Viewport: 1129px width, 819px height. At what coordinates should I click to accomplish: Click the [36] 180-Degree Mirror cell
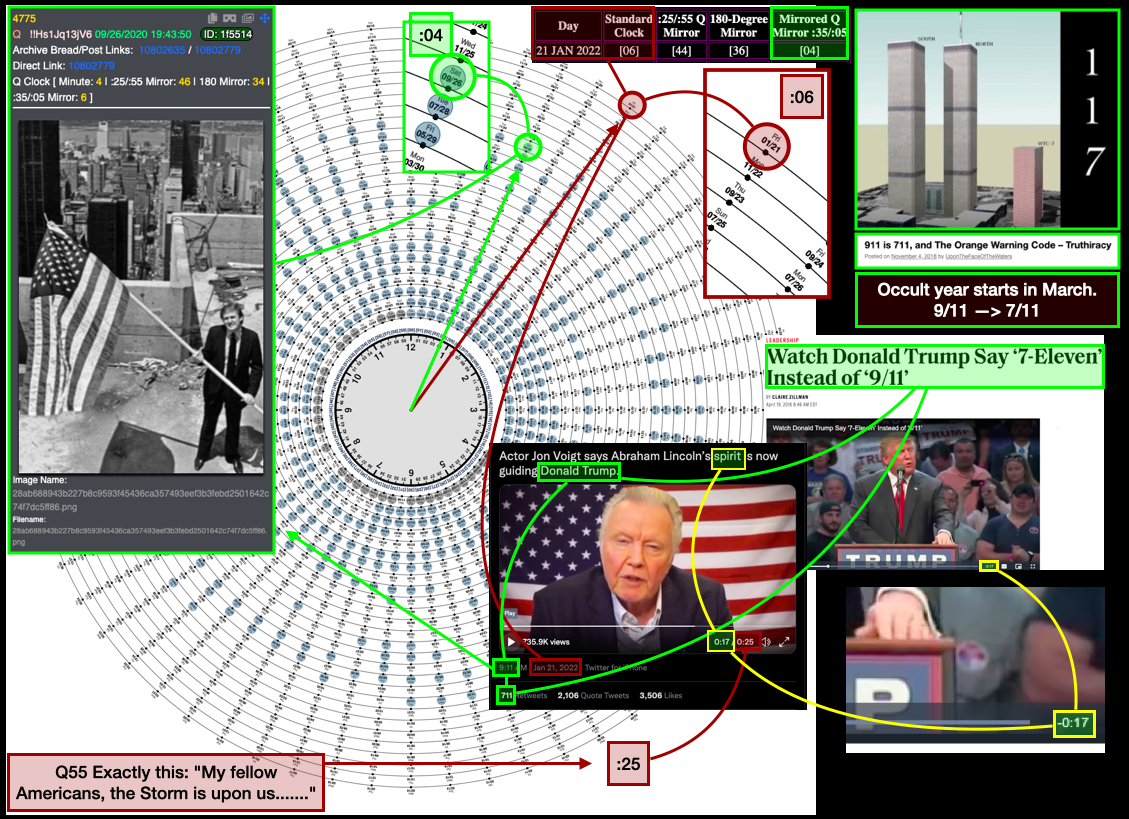739,50
